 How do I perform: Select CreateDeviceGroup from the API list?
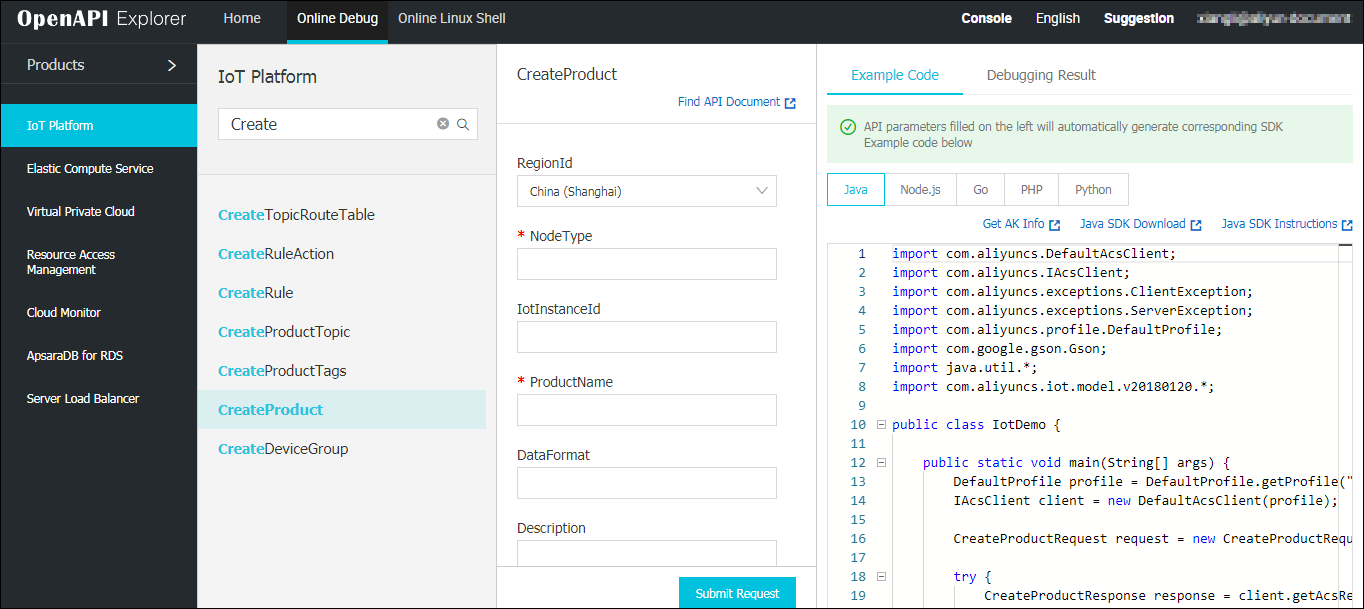[283, 449]
